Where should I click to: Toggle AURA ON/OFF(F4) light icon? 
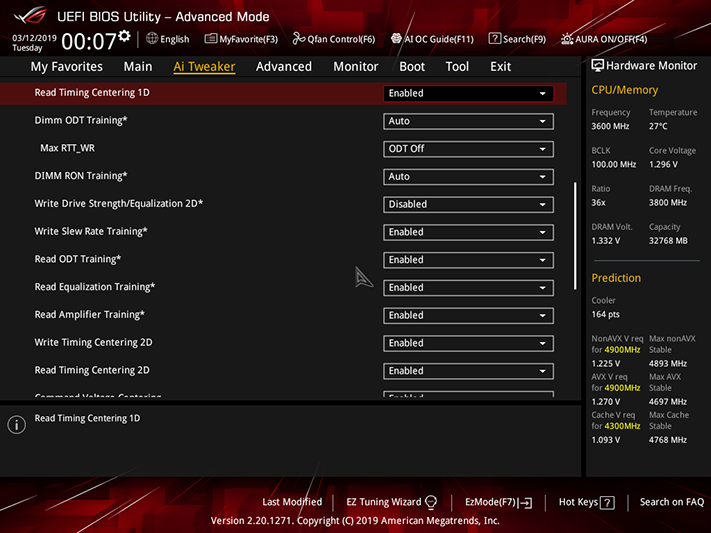pos(567,39)
